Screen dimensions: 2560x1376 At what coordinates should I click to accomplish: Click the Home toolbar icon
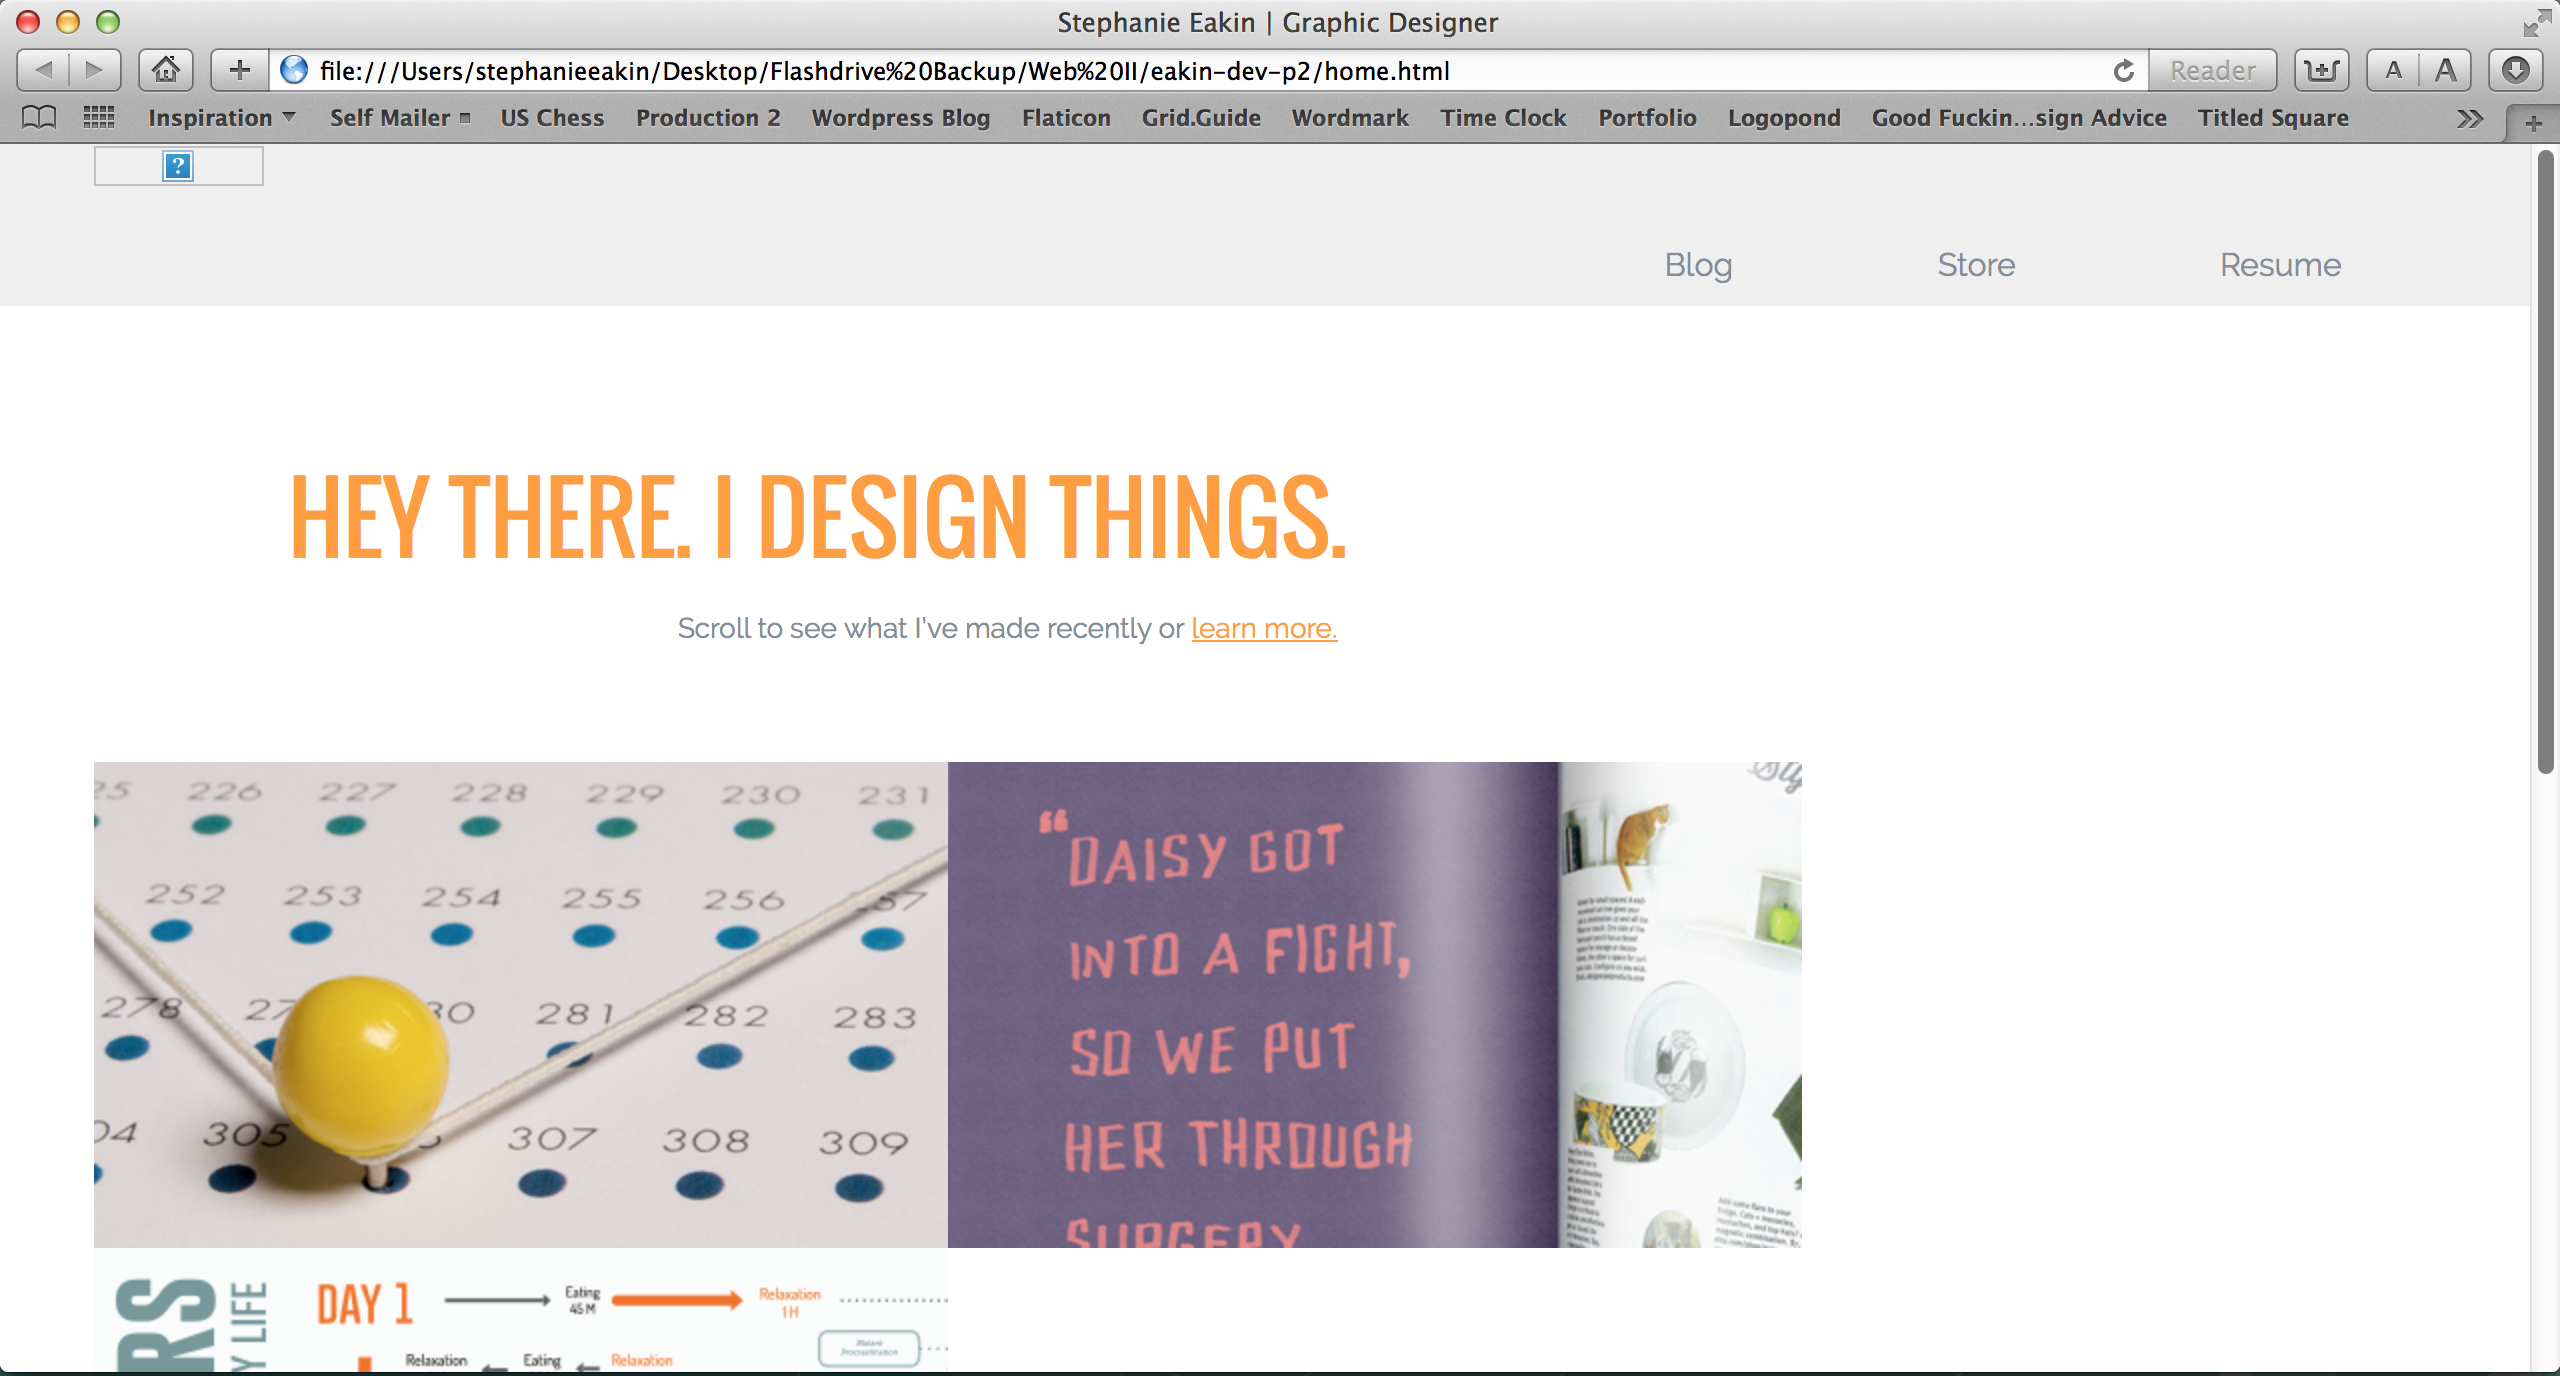pyautogui.click(x=166, y=70)
